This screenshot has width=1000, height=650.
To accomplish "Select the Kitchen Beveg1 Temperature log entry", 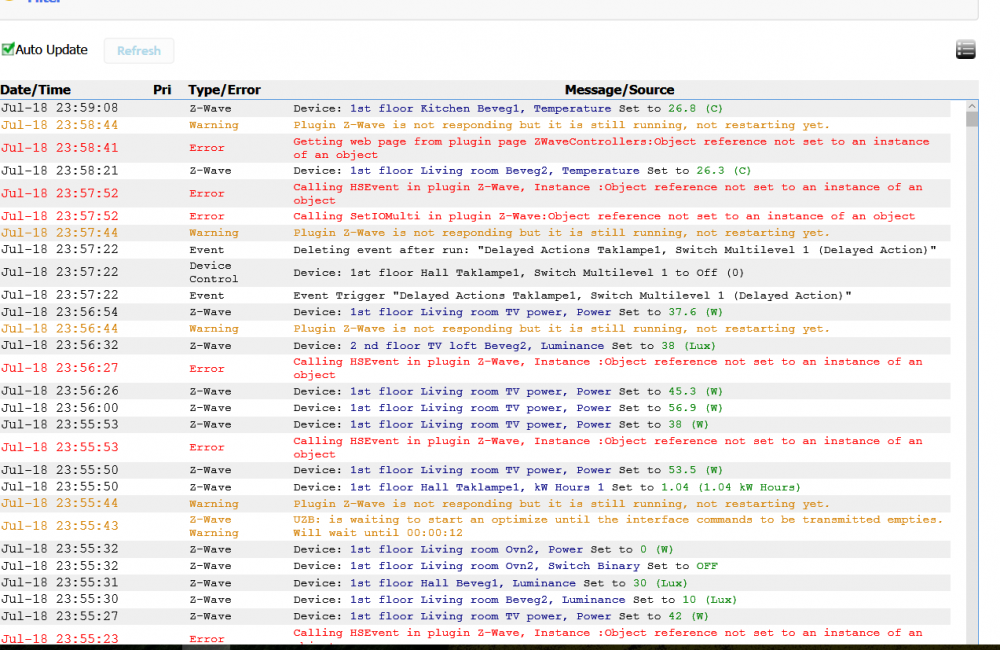I will click(499, 108).
